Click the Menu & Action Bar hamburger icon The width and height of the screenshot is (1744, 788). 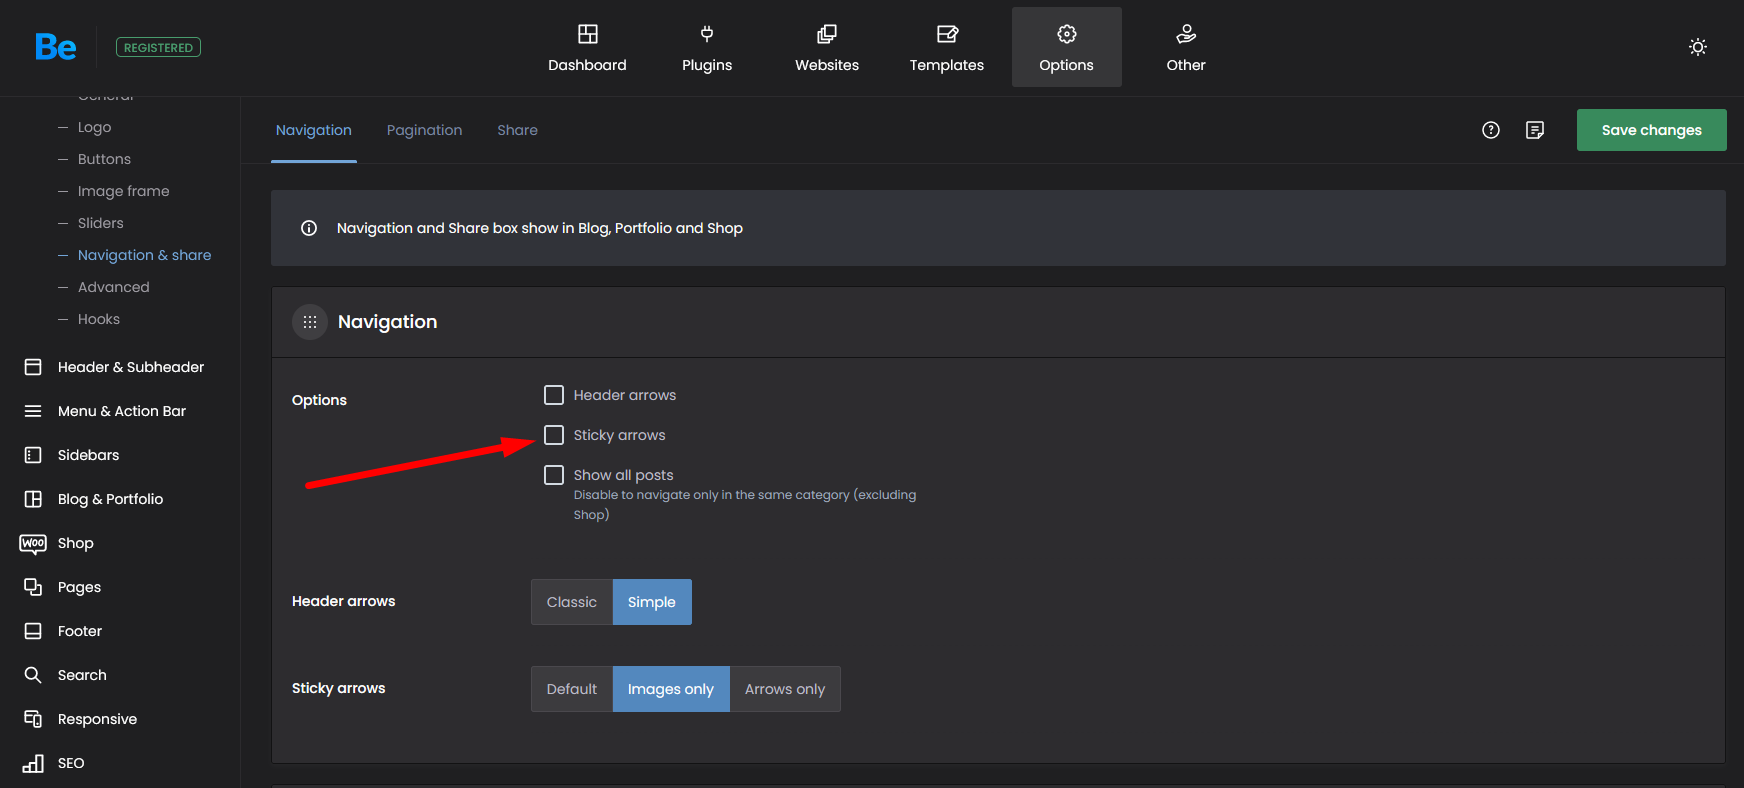[33, 411]
